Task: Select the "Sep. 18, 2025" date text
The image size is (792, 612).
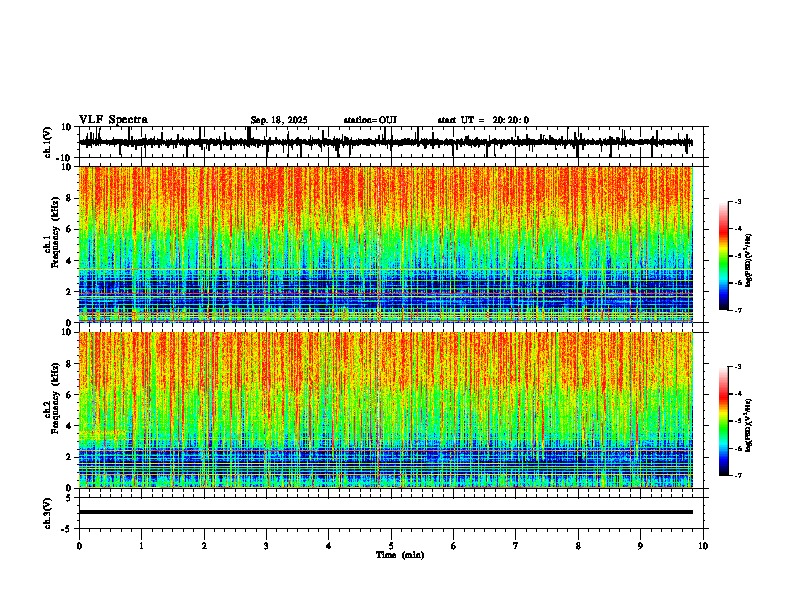Action: [x=279, y=120]
